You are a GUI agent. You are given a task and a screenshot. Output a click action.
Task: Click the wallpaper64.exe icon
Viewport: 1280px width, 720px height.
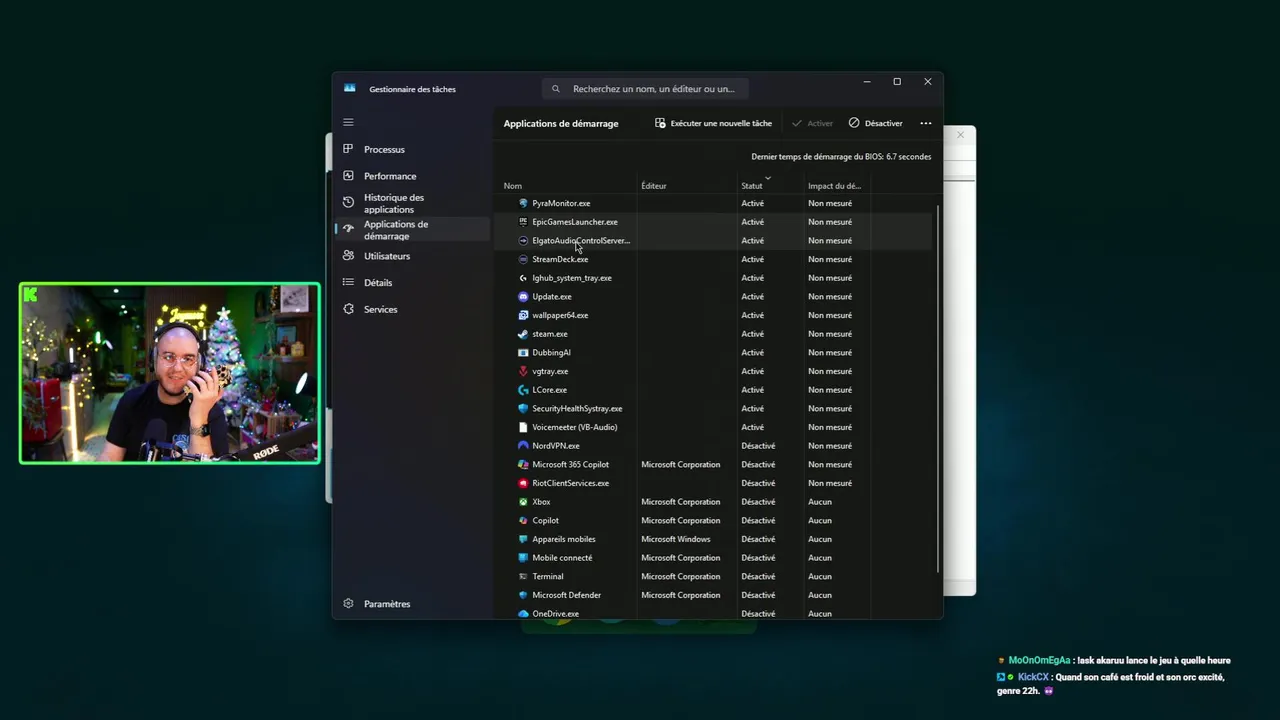point(523,315)
